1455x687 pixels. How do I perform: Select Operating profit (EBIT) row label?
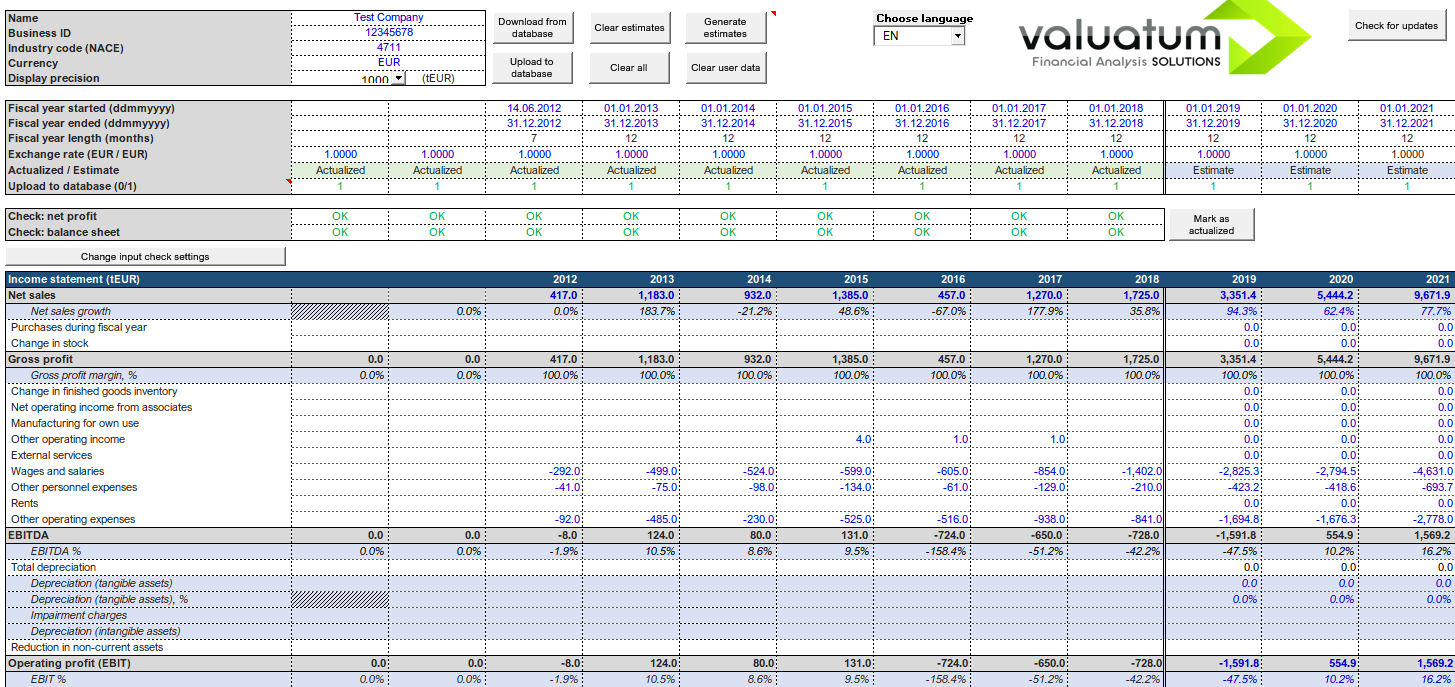click(x=67, y=664)
